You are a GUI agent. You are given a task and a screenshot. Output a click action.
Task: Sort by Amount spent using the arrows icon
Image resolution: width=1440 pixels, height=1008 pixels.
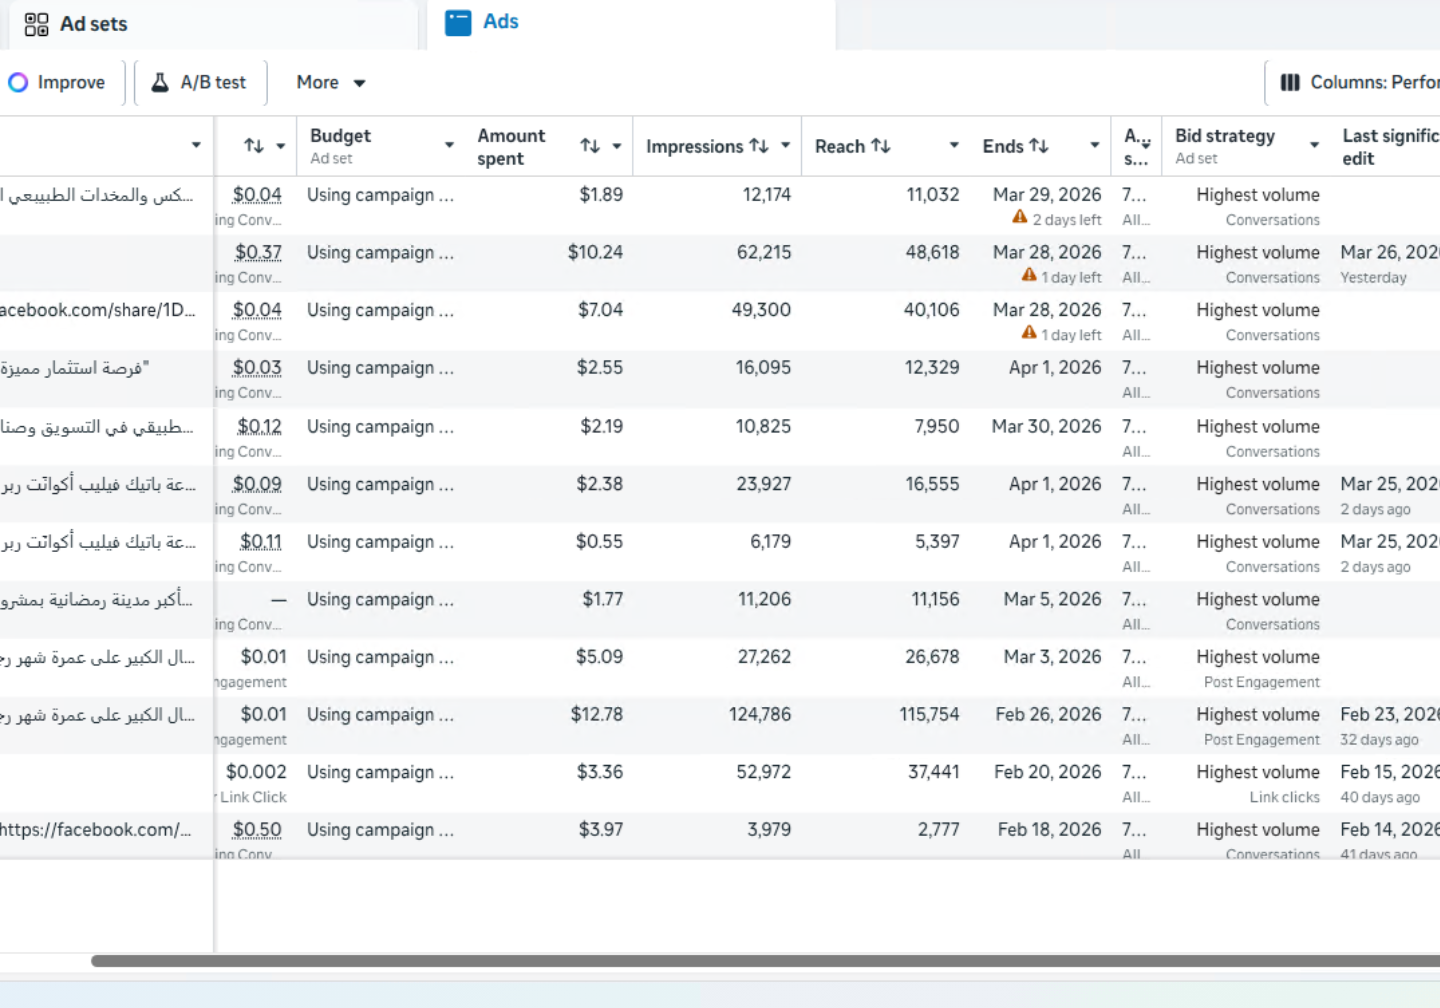590,146
